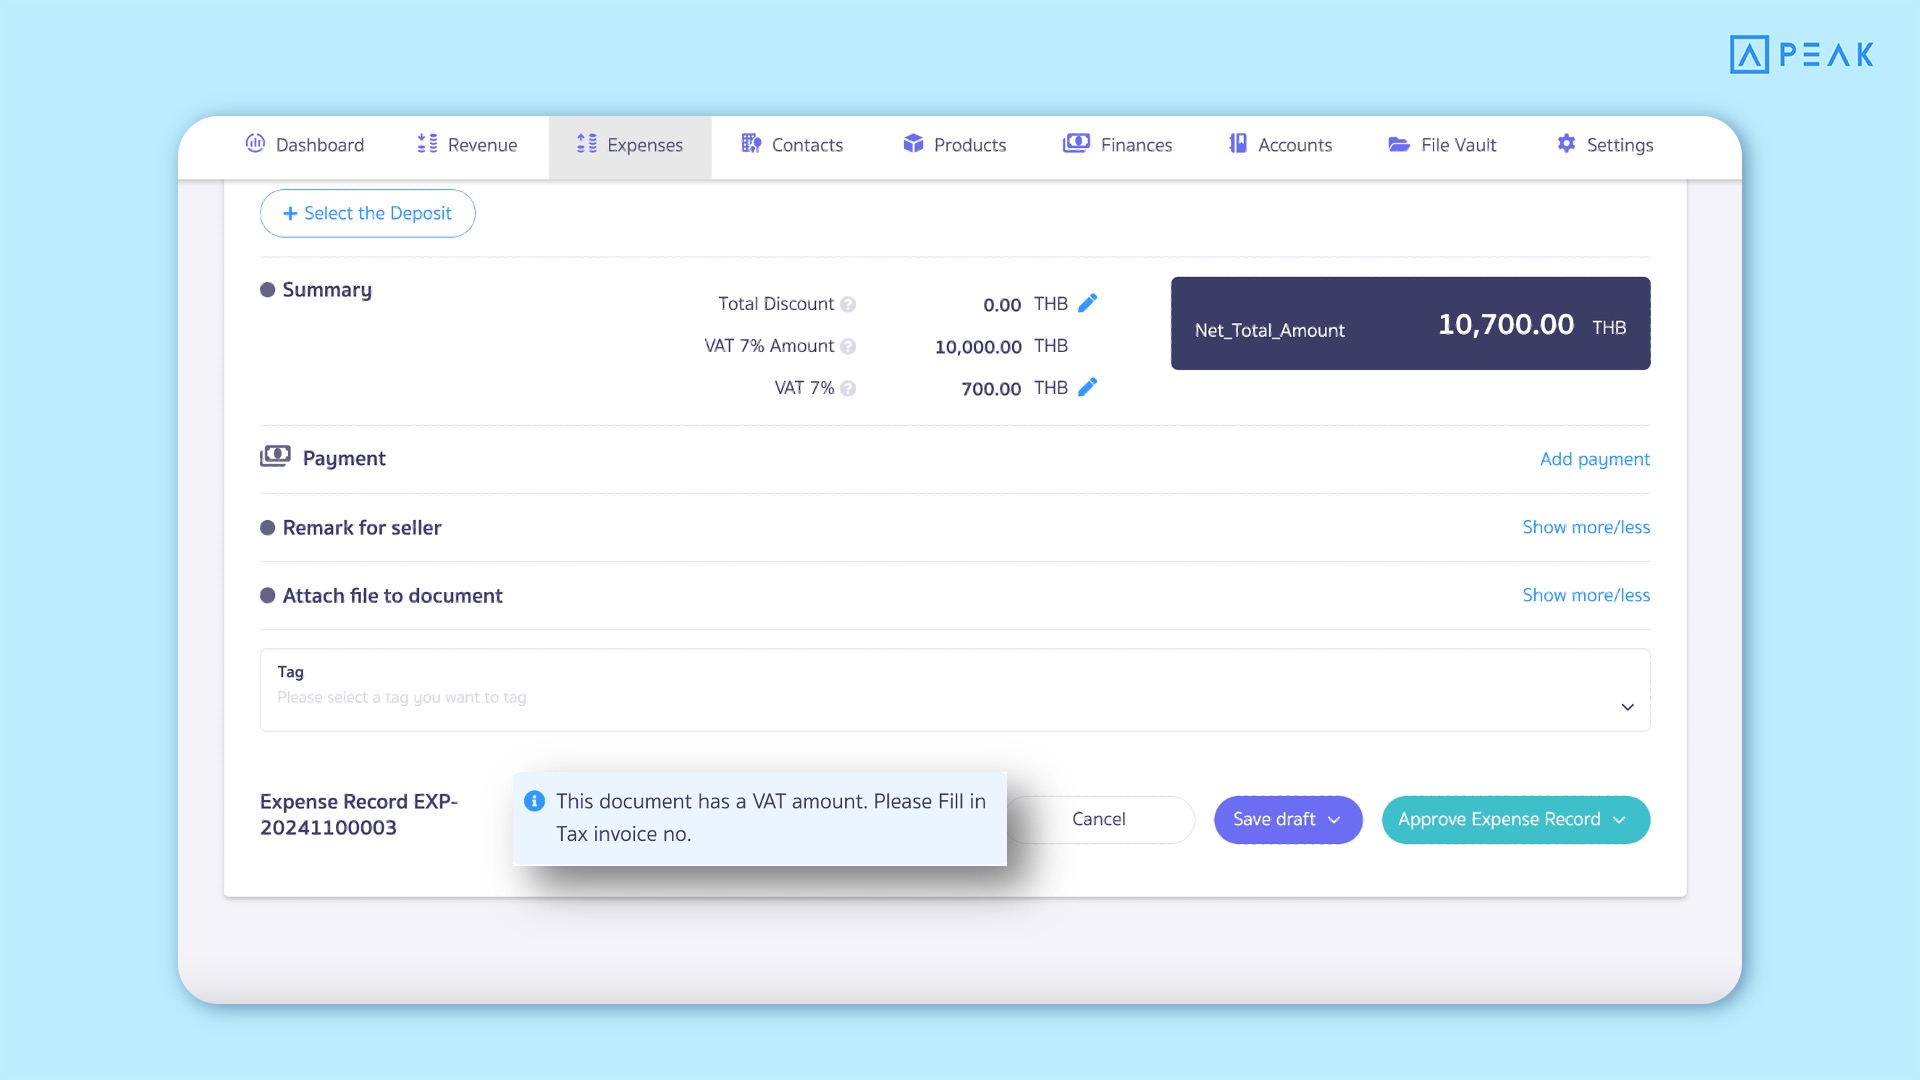
Task: Click the Finances navigation icon
Action: (1077, 144)
